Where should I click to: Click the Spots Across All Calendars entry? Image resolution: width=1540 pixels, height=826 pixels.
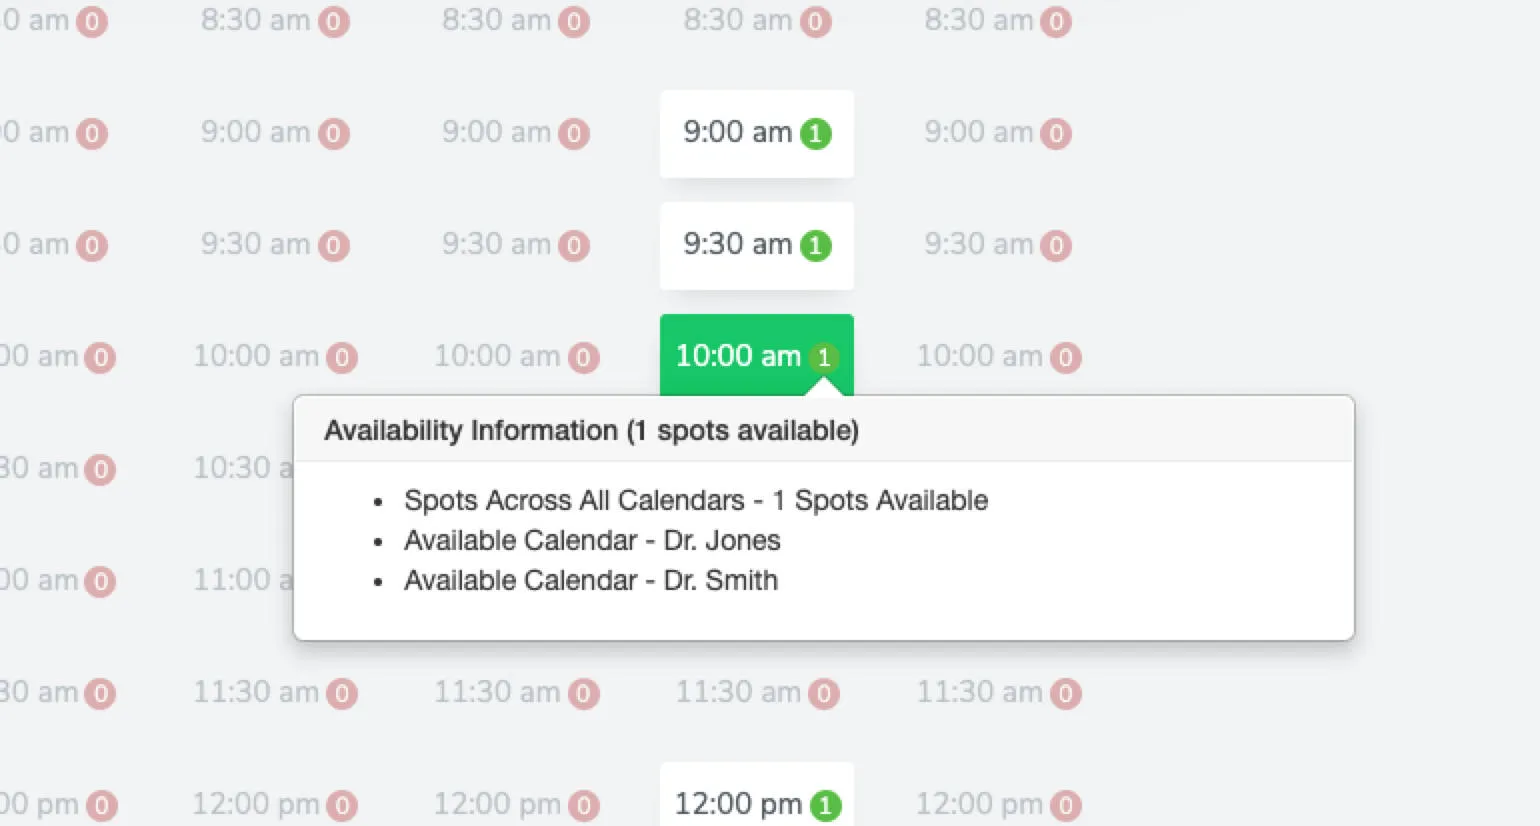click(x=695, y=500)
